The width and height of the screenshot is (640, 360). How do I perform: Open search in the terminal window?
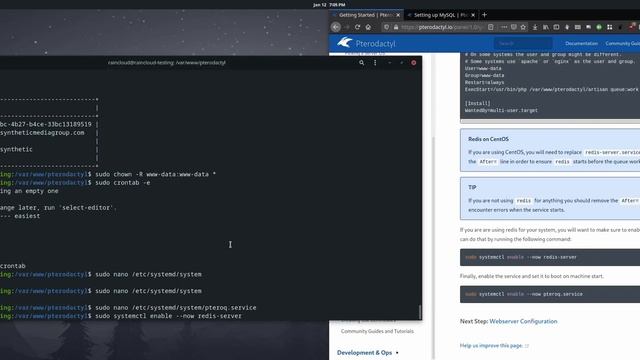pos(361,63)
